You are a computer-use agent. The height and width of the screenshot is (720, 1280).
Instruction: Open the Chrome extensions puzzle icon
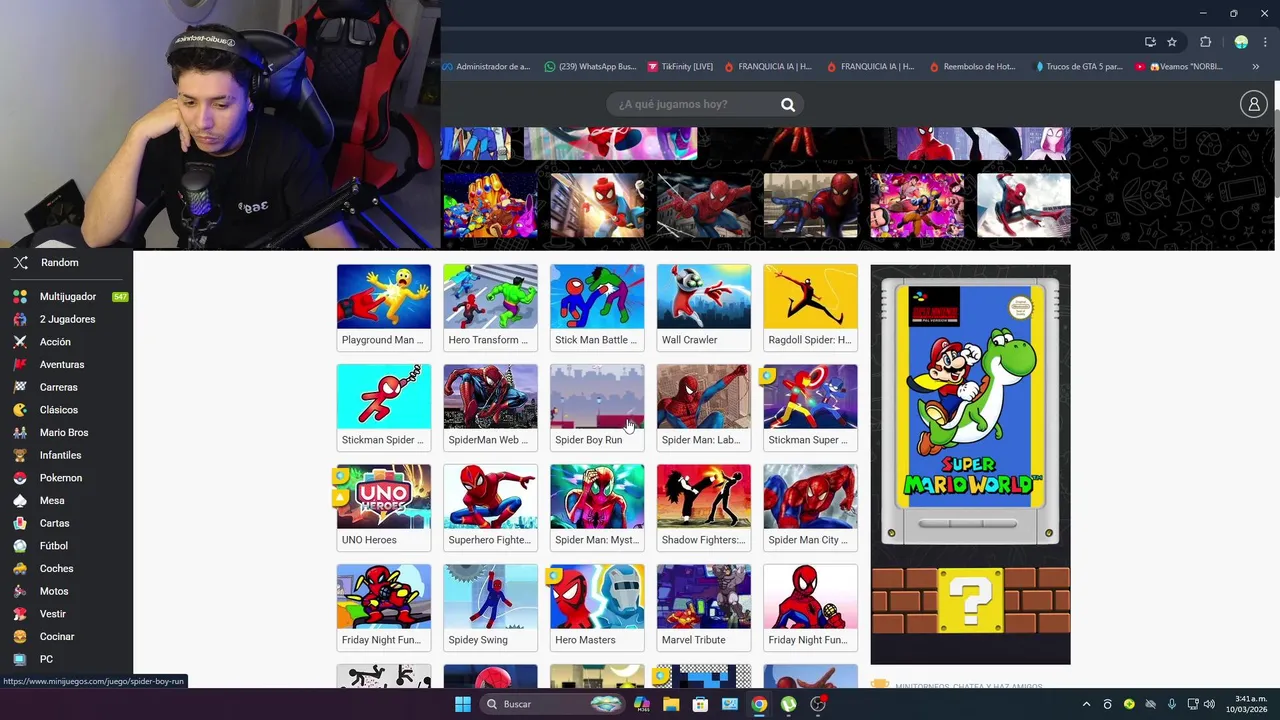tap(1205, 42)
